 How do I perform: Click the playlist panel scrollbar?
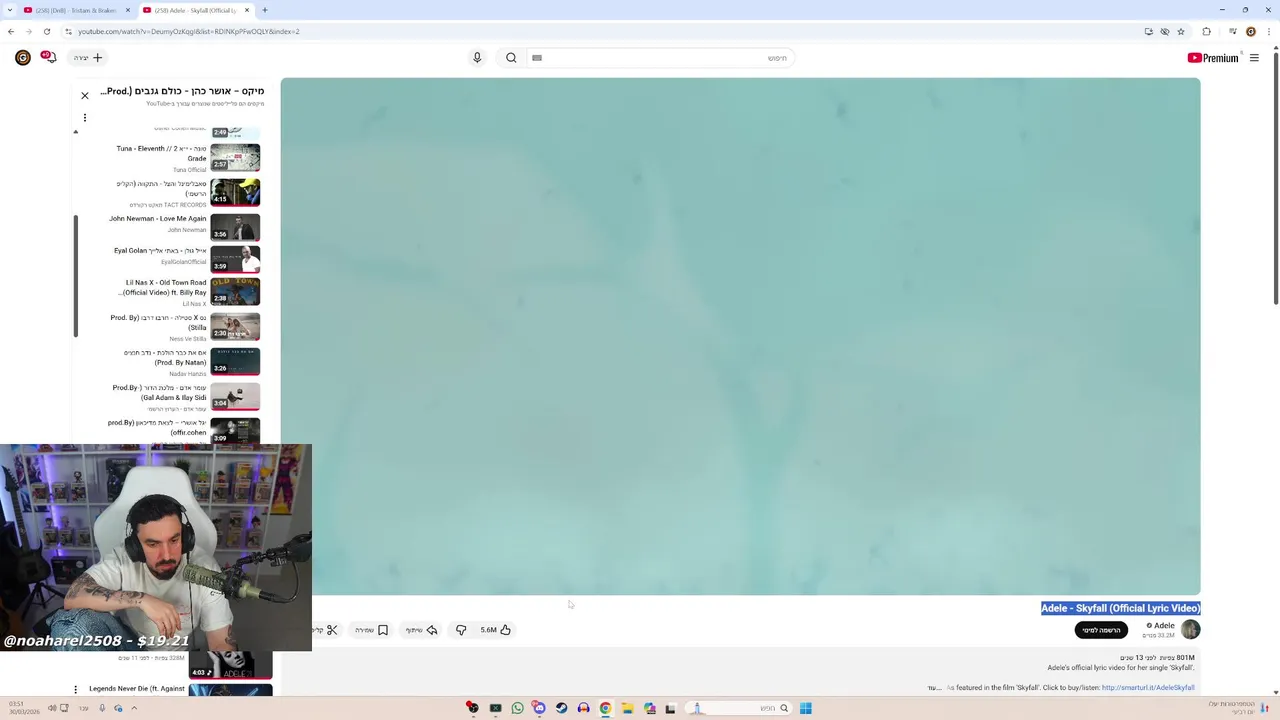(75, 276)
